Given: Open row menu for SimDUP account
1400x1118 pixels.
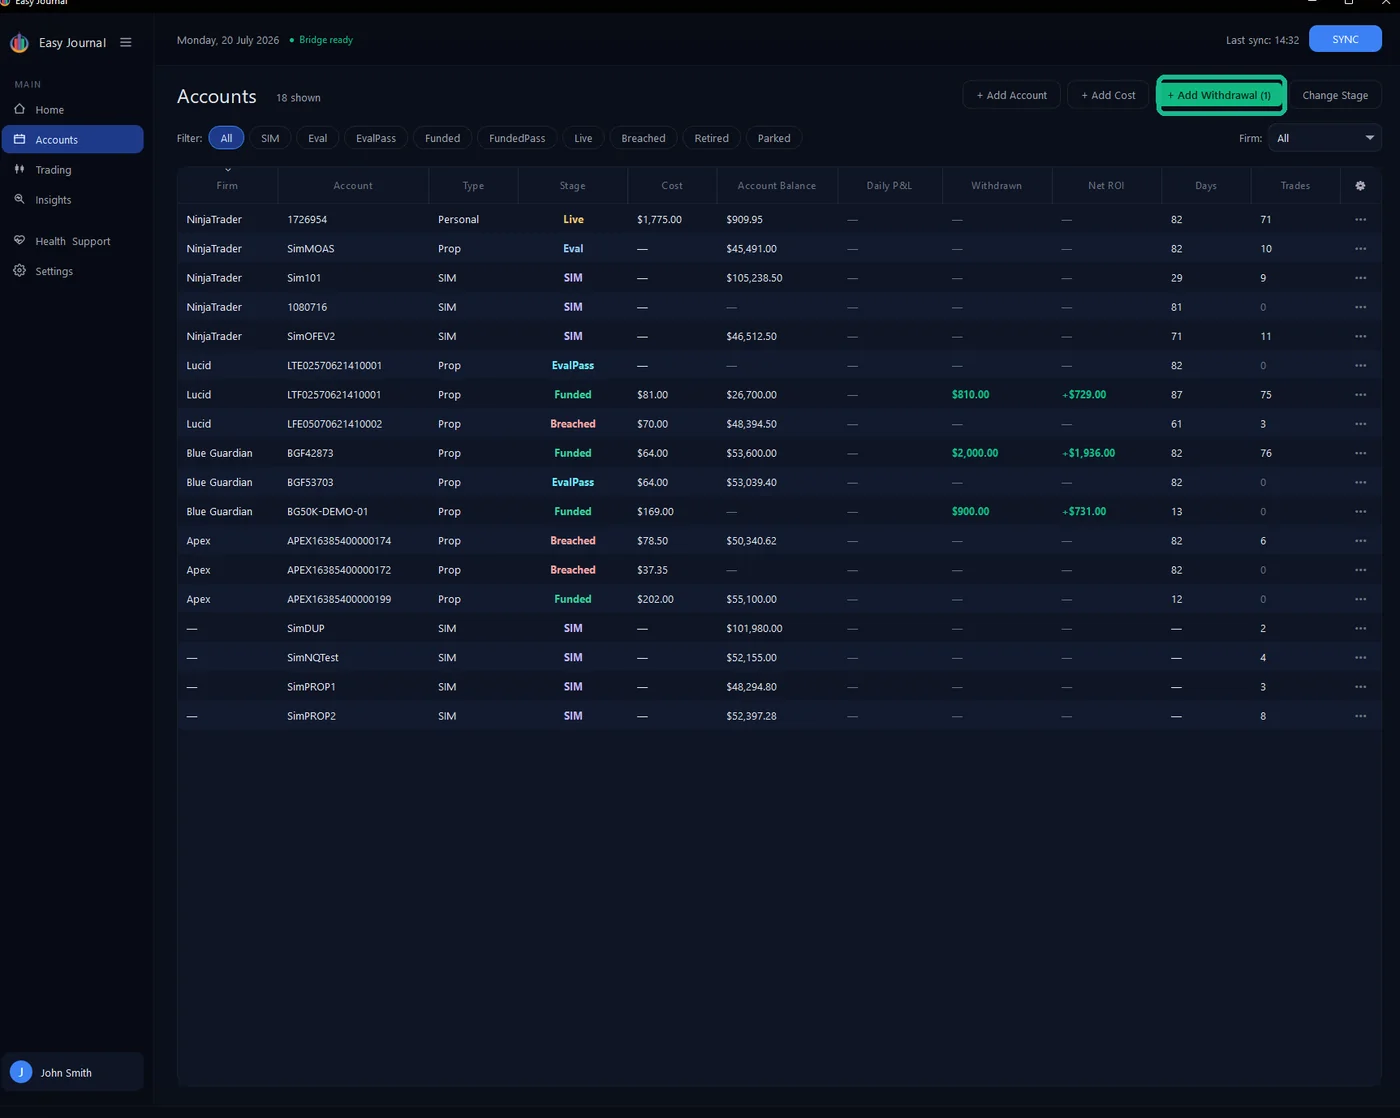Looking at the screenshot, I should pyautogui.click(x=1360, y=628).
